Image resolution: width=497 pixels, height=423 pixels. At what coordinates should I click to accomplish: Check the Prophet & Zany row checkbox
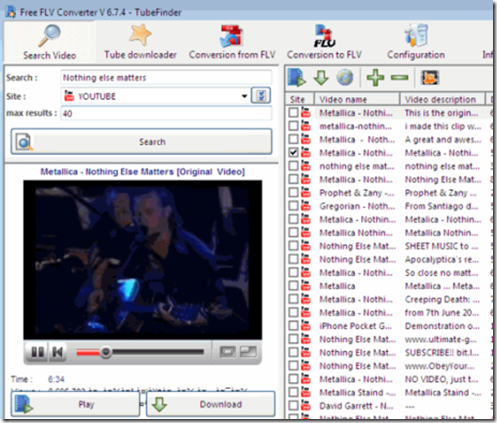(293, 193)
